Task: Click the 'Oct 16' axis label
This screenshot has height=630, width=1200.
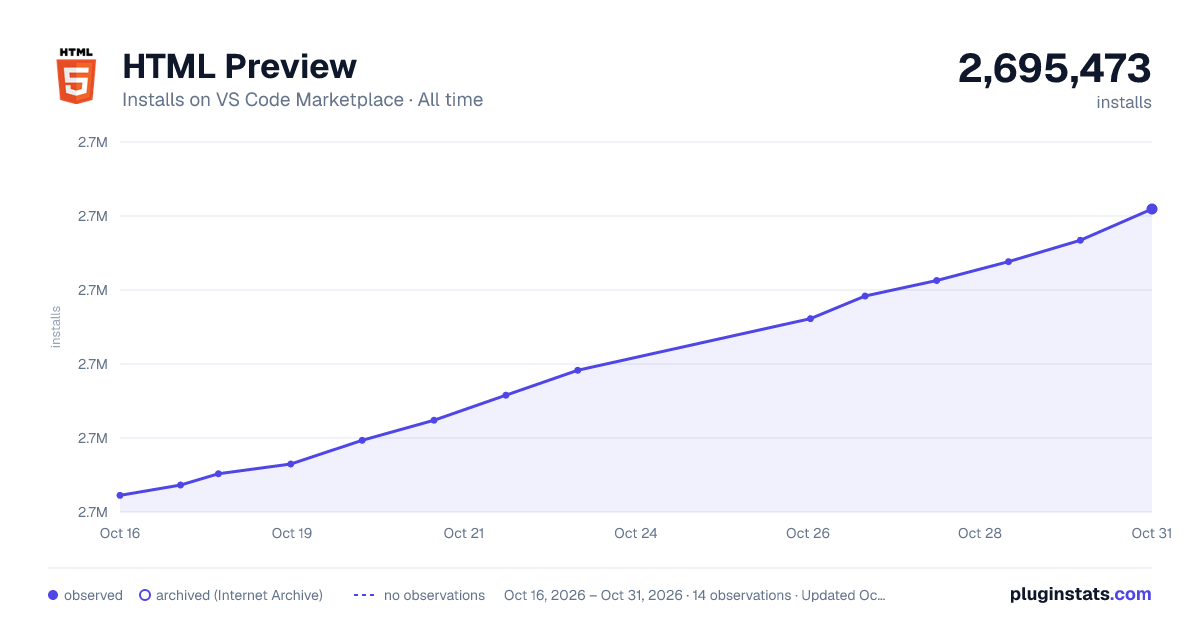Action: (120, 533)
